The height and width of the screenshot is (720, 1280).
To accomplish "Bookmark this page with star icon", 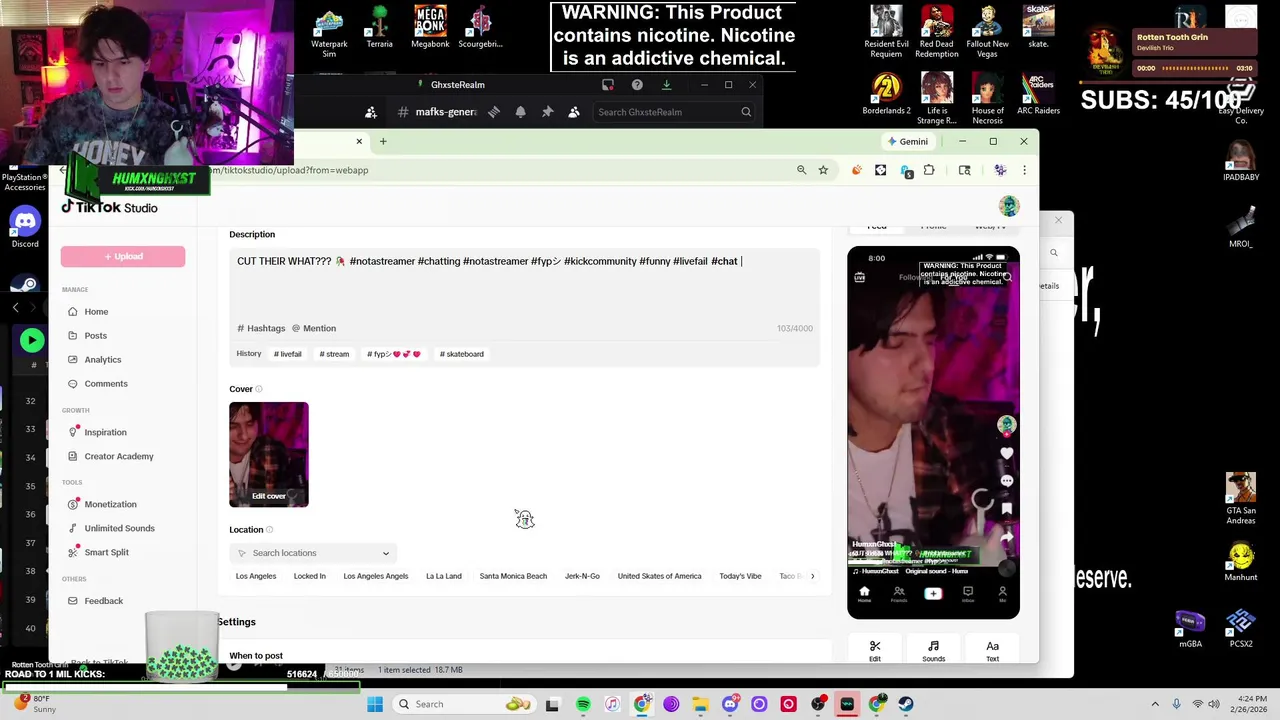I will [823, 170].
